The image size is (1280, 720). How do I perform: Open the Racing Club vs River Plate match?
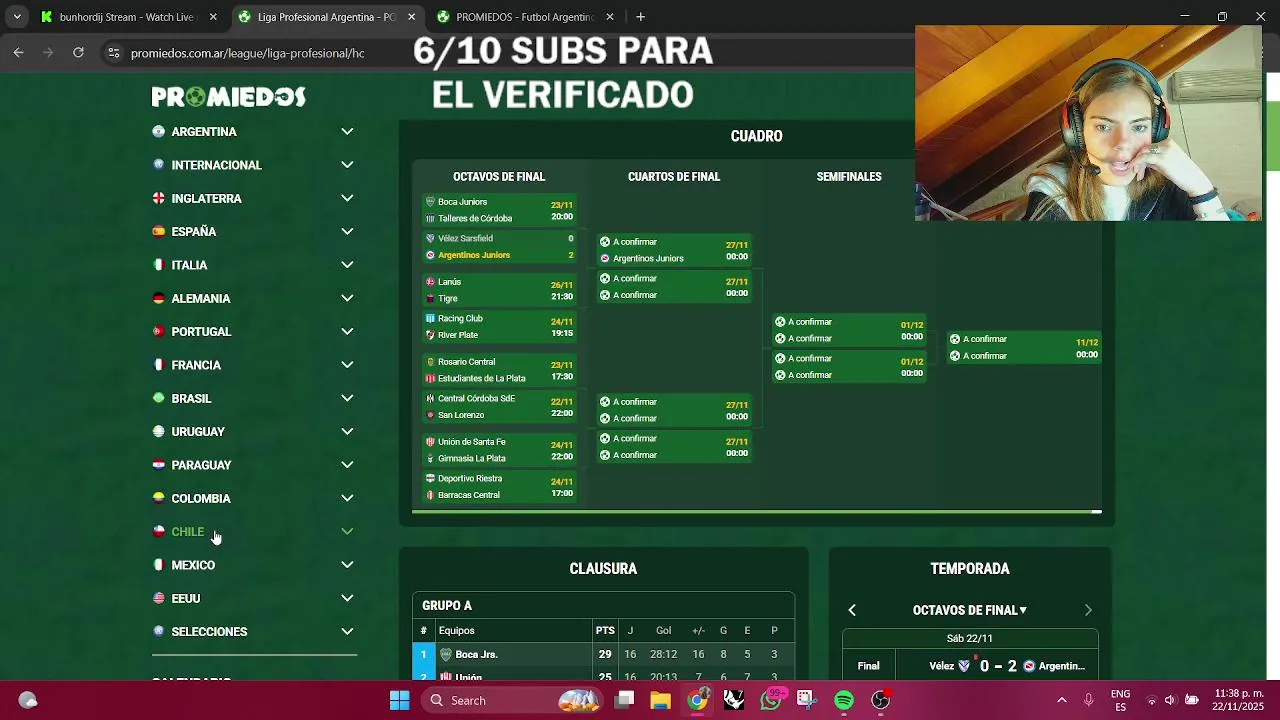point(499,327)
